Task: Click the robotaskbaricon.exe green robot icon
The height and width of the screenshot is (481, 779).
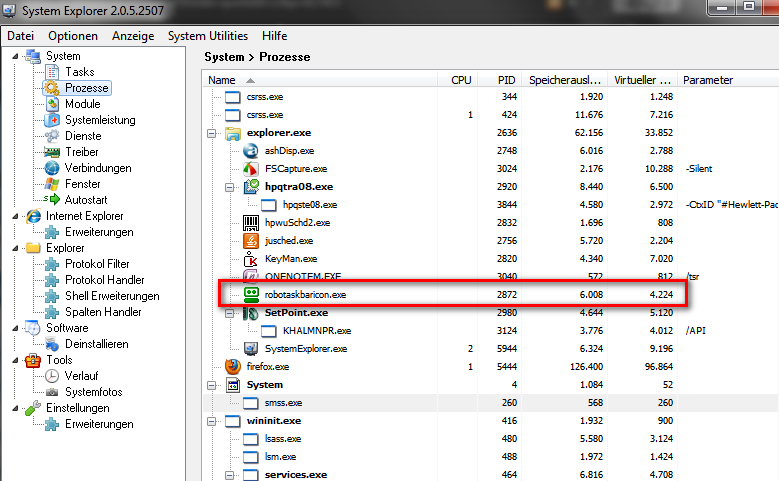Action: coord(251,295)
